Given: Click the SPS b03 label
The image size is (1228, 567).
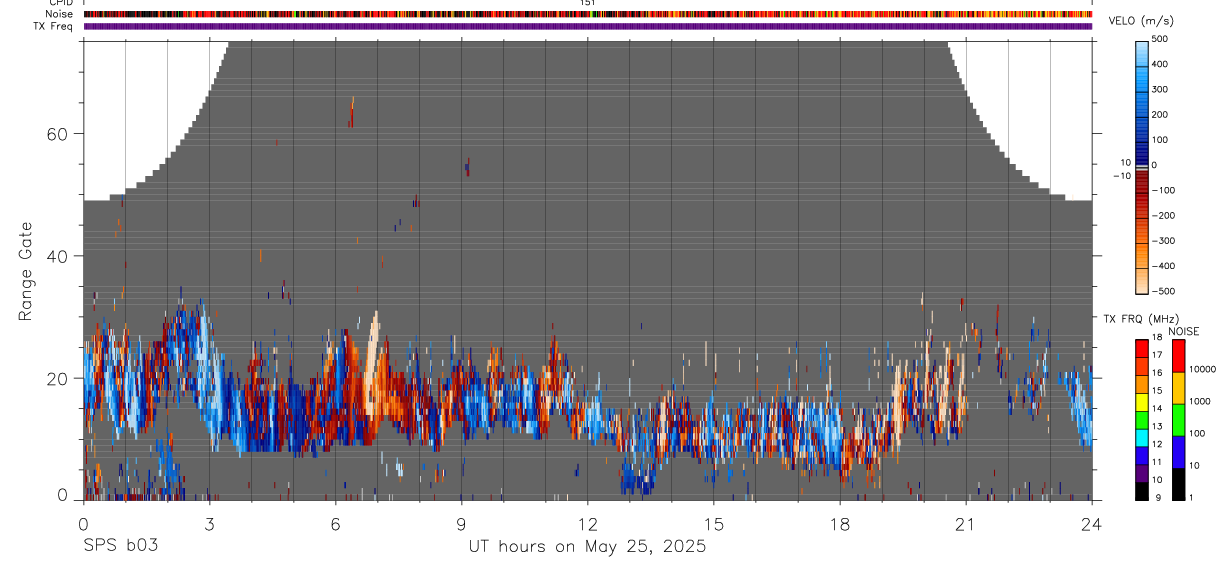Looking at the screenshot, I should coord(120,546).
